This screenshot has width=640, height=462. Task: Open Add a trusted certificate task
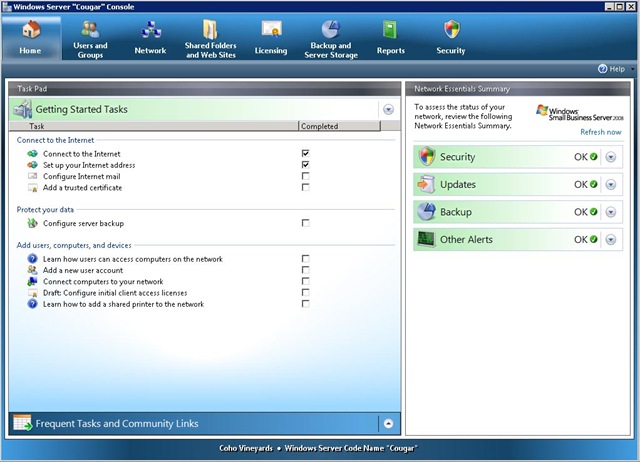click(82, 188)
